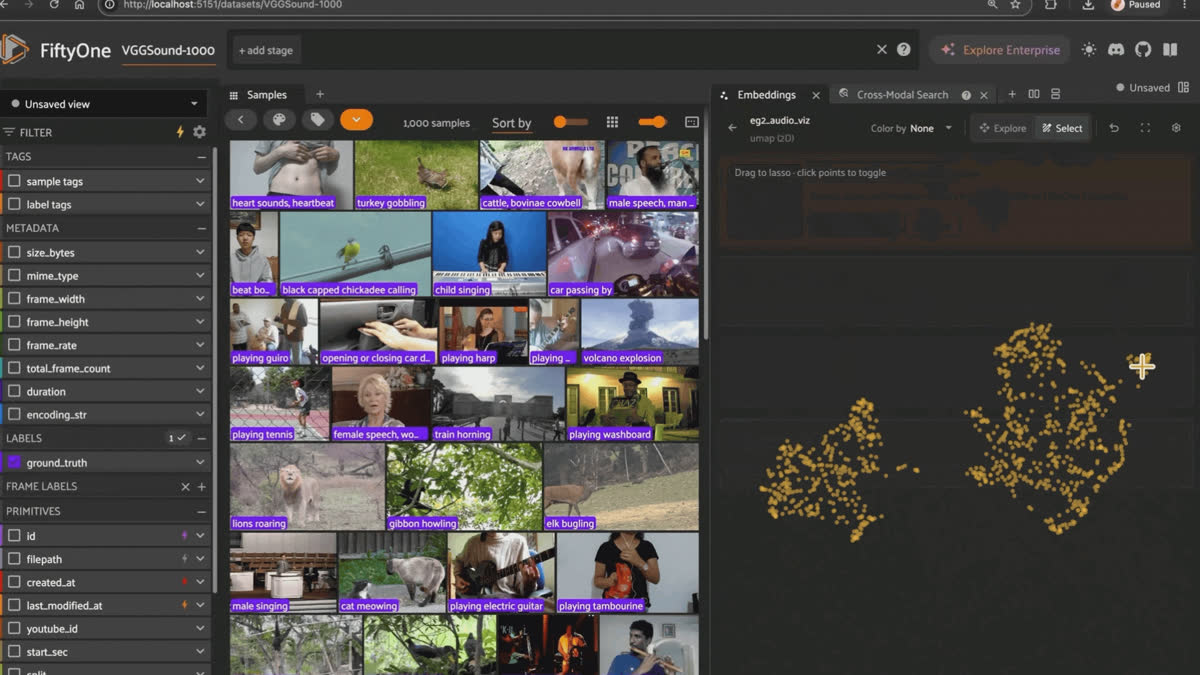The image size is (1200, 675).
Task: Switch embeddings plot to Explore mode
Action: [1002, 128]
